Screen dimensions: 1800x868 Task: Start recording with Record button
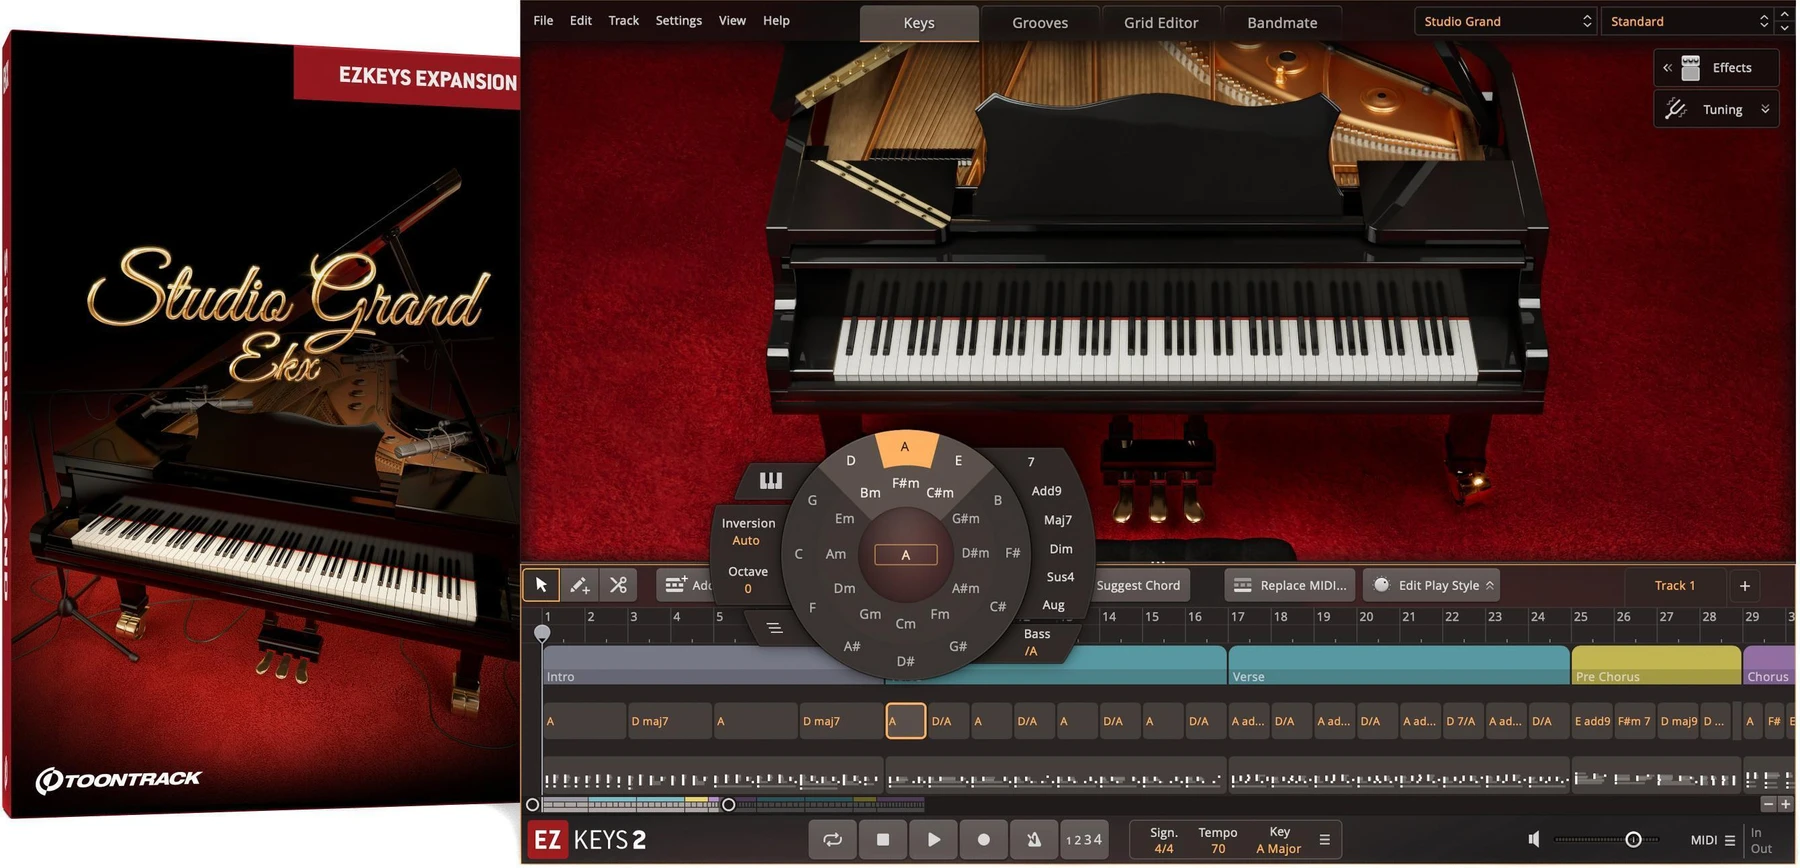[x=984, y=840]
